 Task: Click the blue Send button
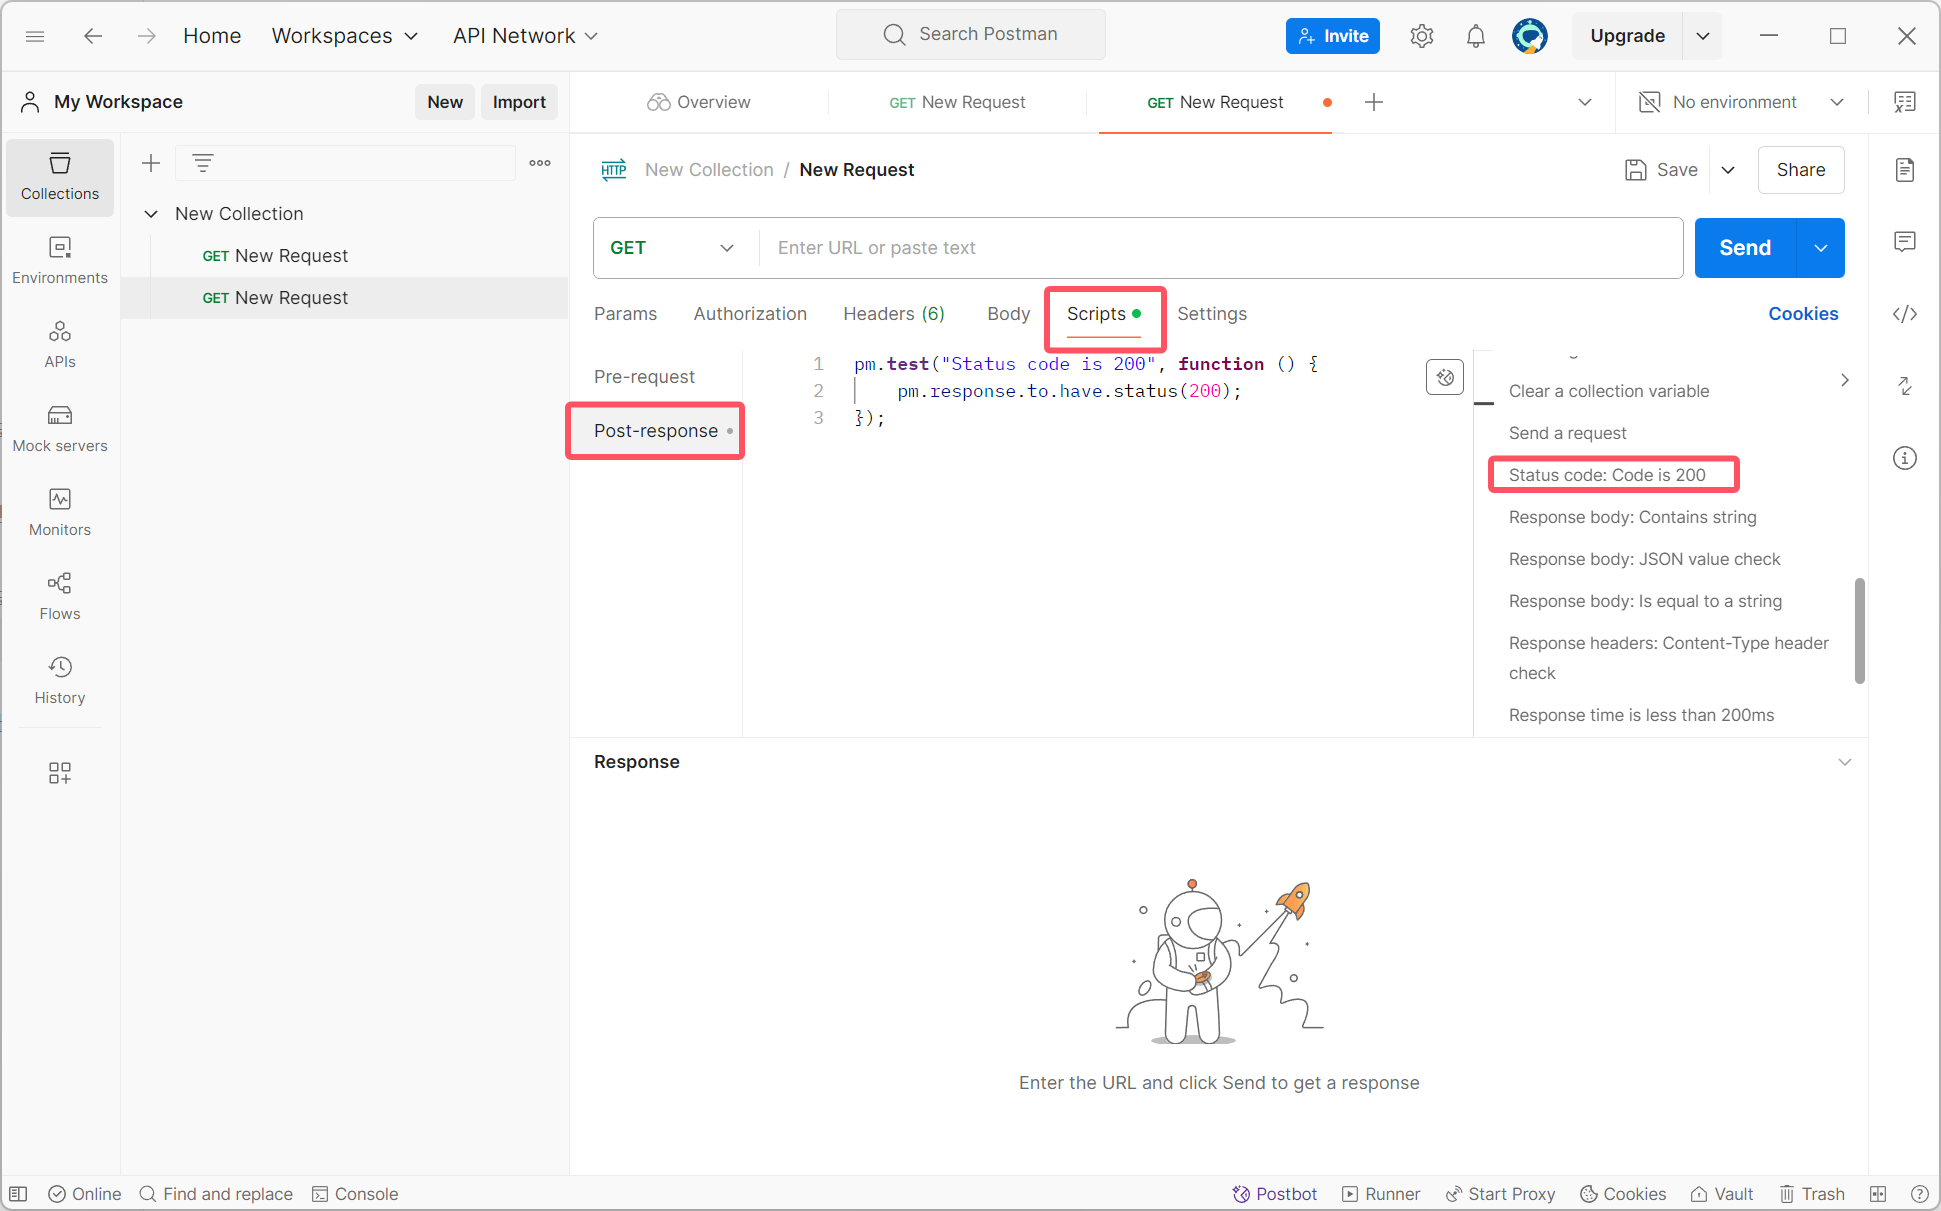click(x=1745, y=248)
